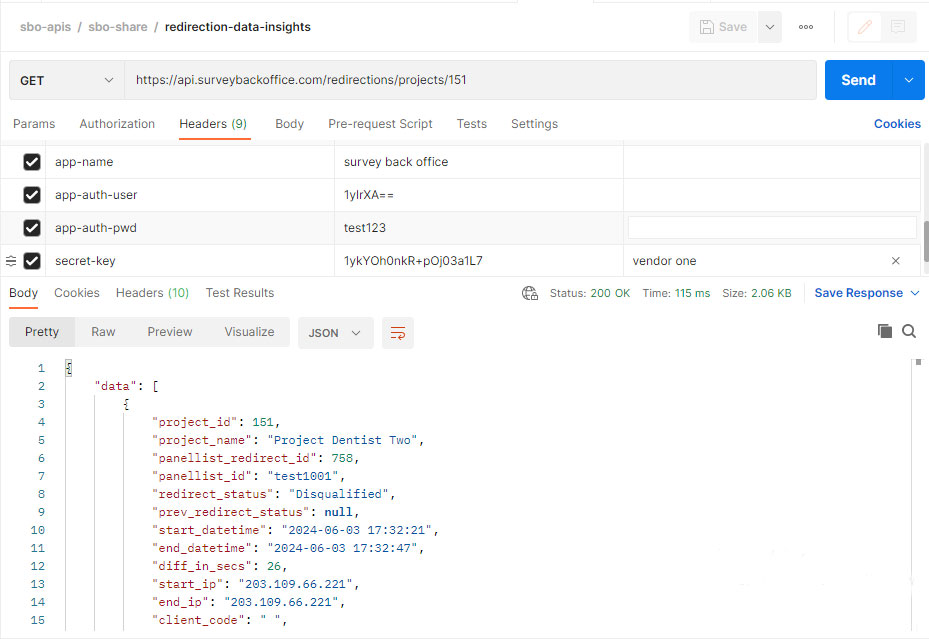Viewport: 929px width, 639px height.
Task: Open the GET method dropdown
Action: click(x=65, y=79)
